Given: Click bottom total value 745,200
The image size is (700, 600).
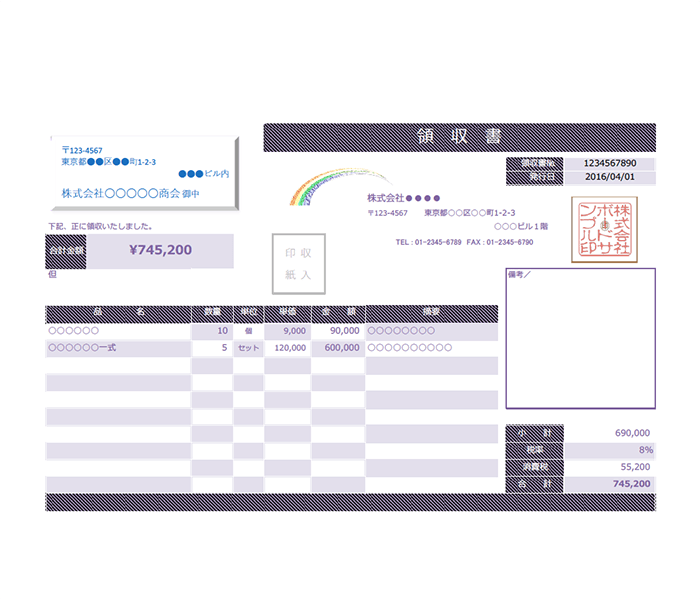Looking at the screenshot, I should (631, 484).
